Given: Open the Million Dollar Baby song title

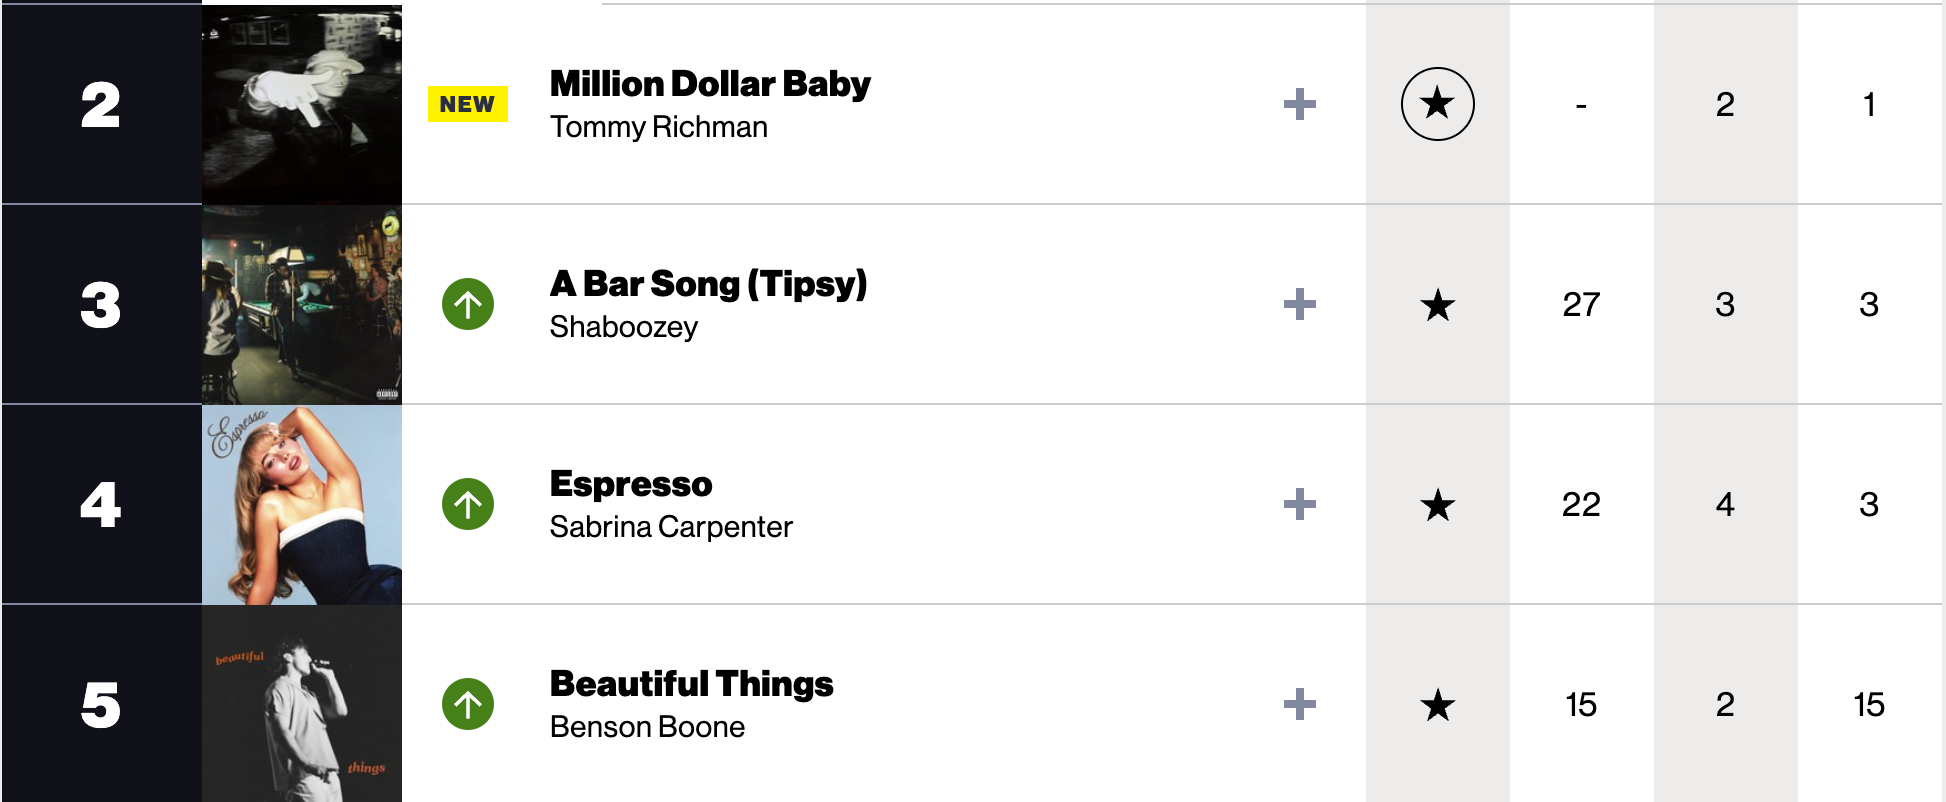Looking at the screenshot, I should (710, 84).
